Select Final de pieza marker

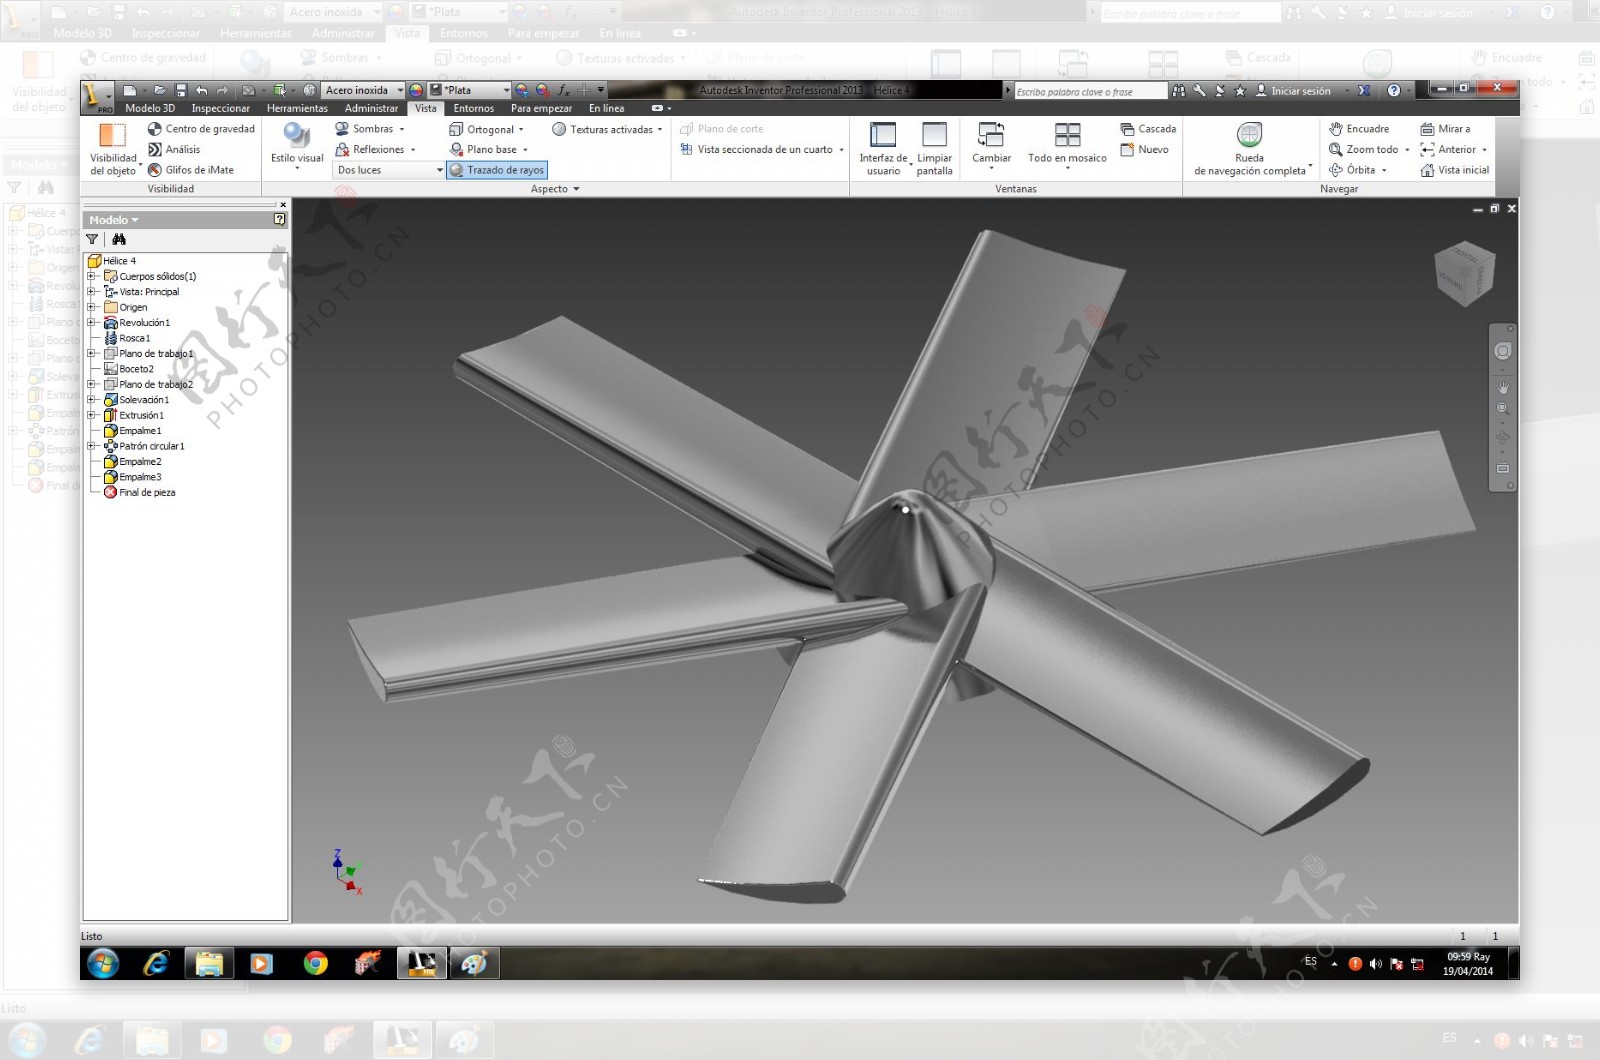(x=140, y=492)
